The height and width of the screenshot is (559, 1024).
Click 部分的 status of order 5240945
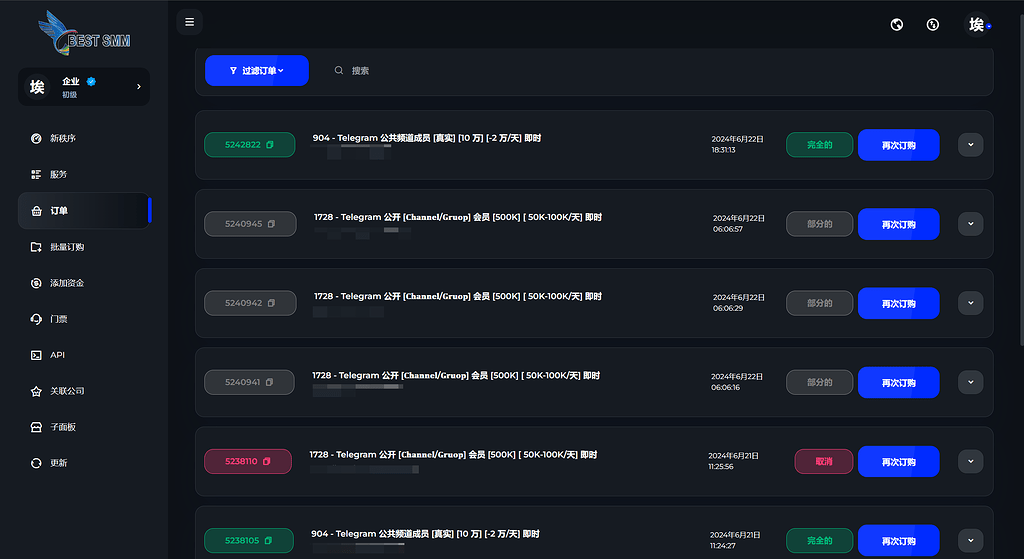pos(820,224)
